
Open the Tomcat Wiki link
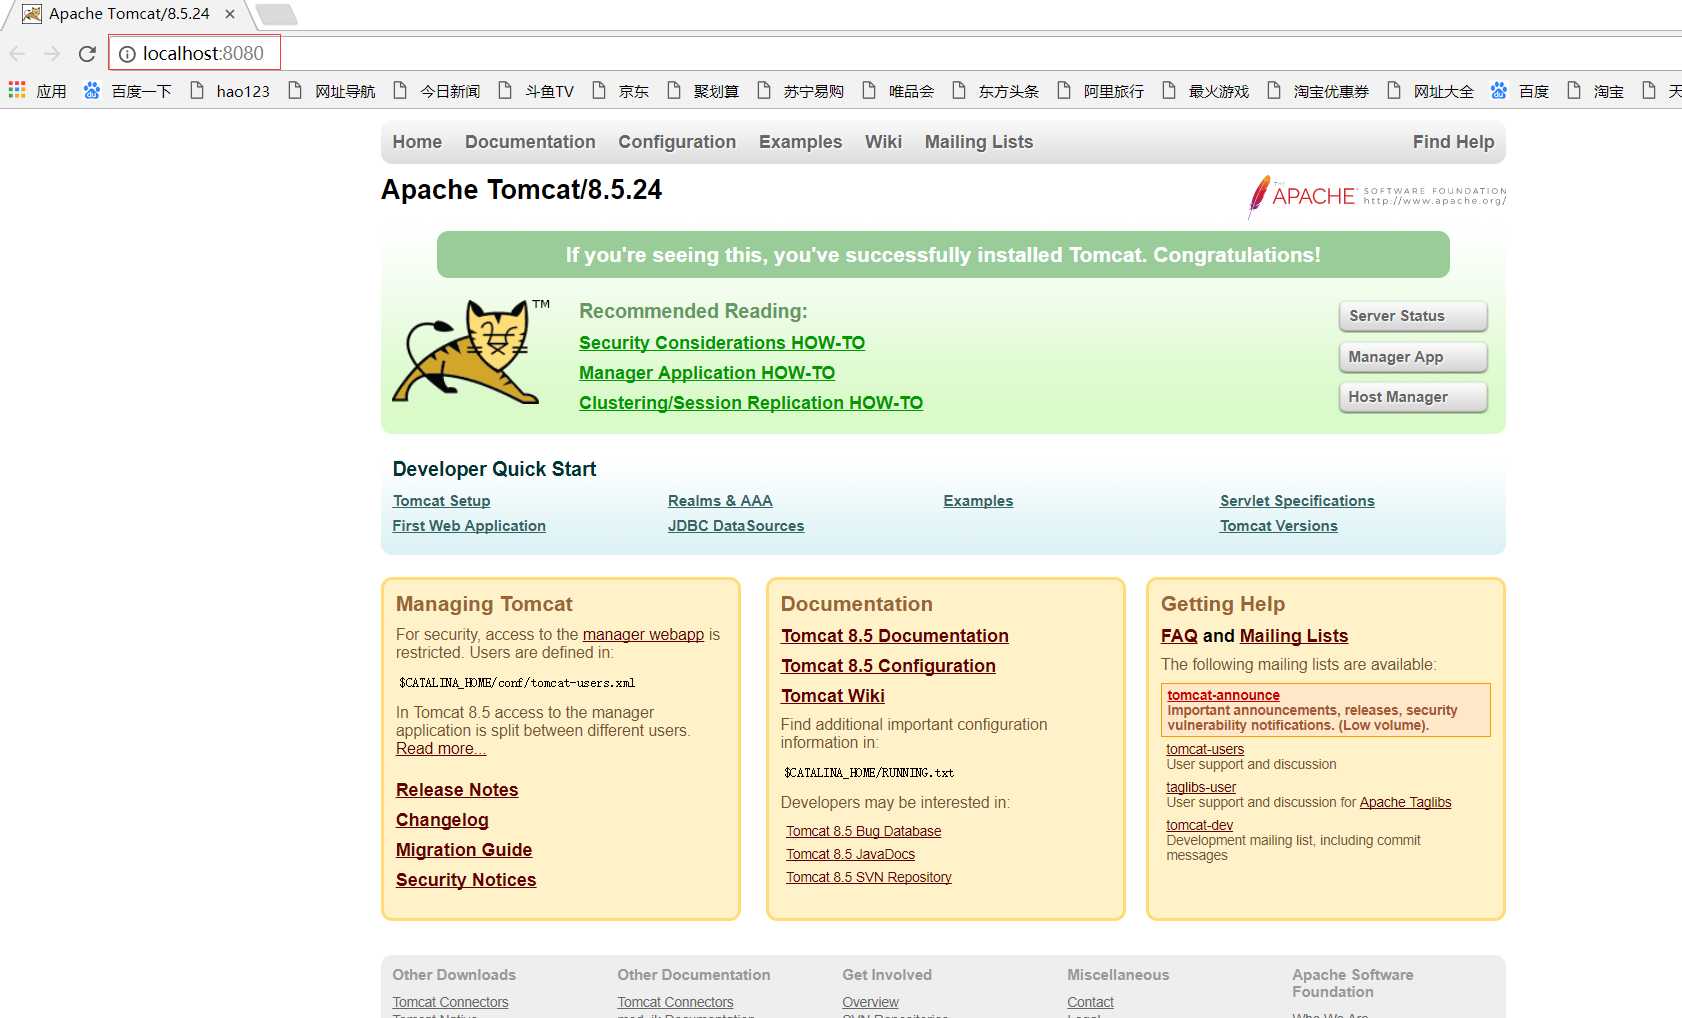833,696
